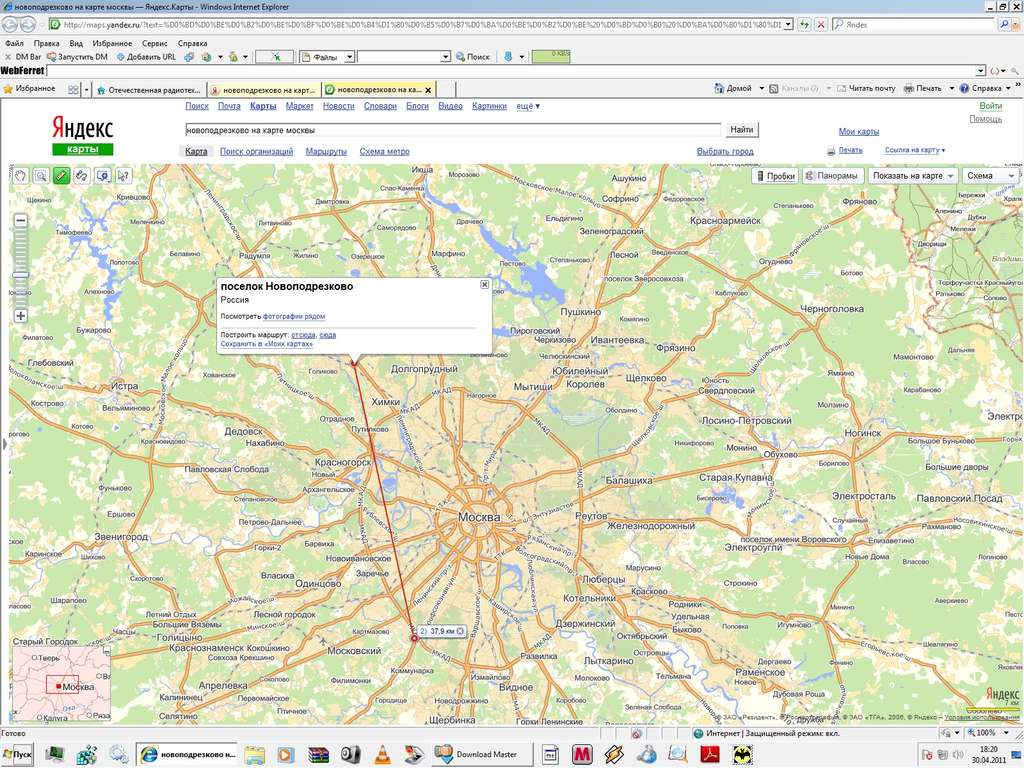Screen dimensions: 1024x768
Task: Select the magnifier zoom tool on map
Action: [41, 176]
